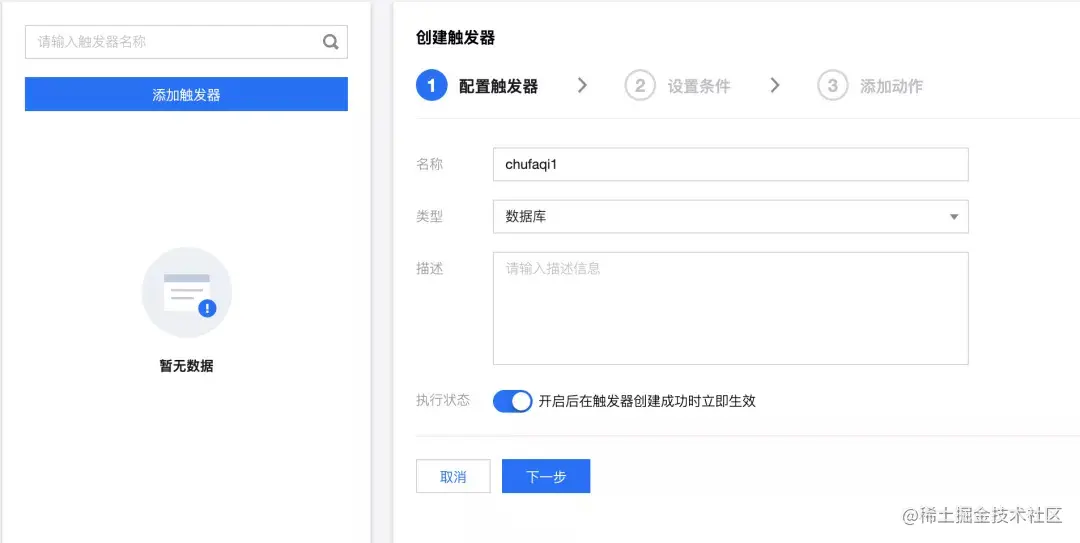Click the 名称 field containing chufaqi1
This screenshot has height=543, width=1080.
click(731, 165)
